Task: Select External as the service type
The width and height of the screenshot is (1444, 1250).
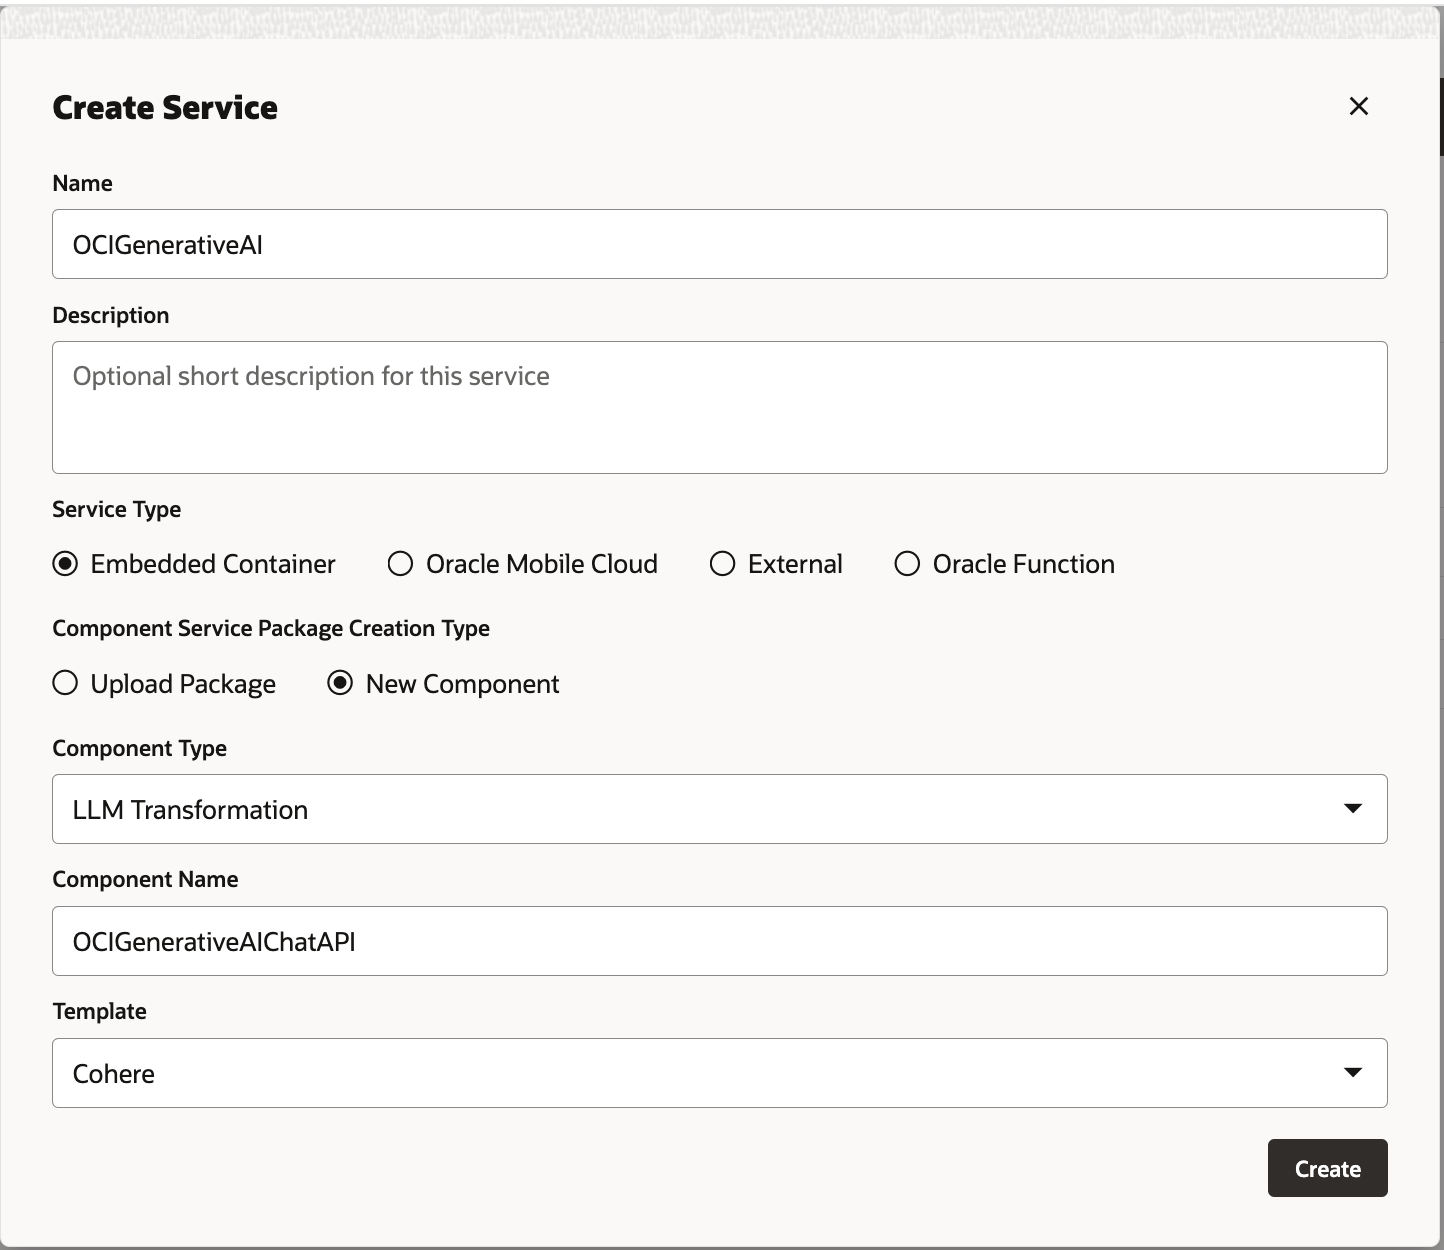Action: click(x=723, y=564)
